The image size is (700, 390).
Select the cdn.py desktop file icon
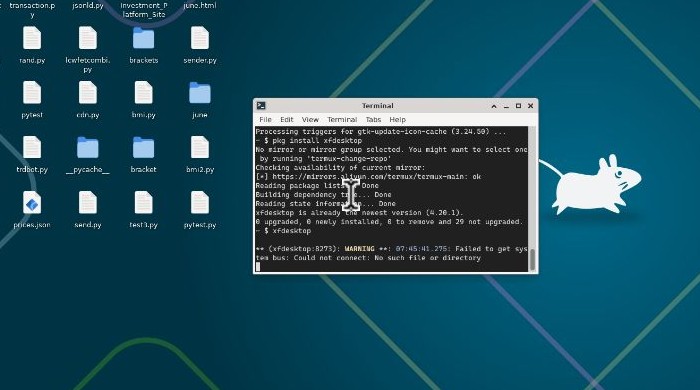coord(88,93)
